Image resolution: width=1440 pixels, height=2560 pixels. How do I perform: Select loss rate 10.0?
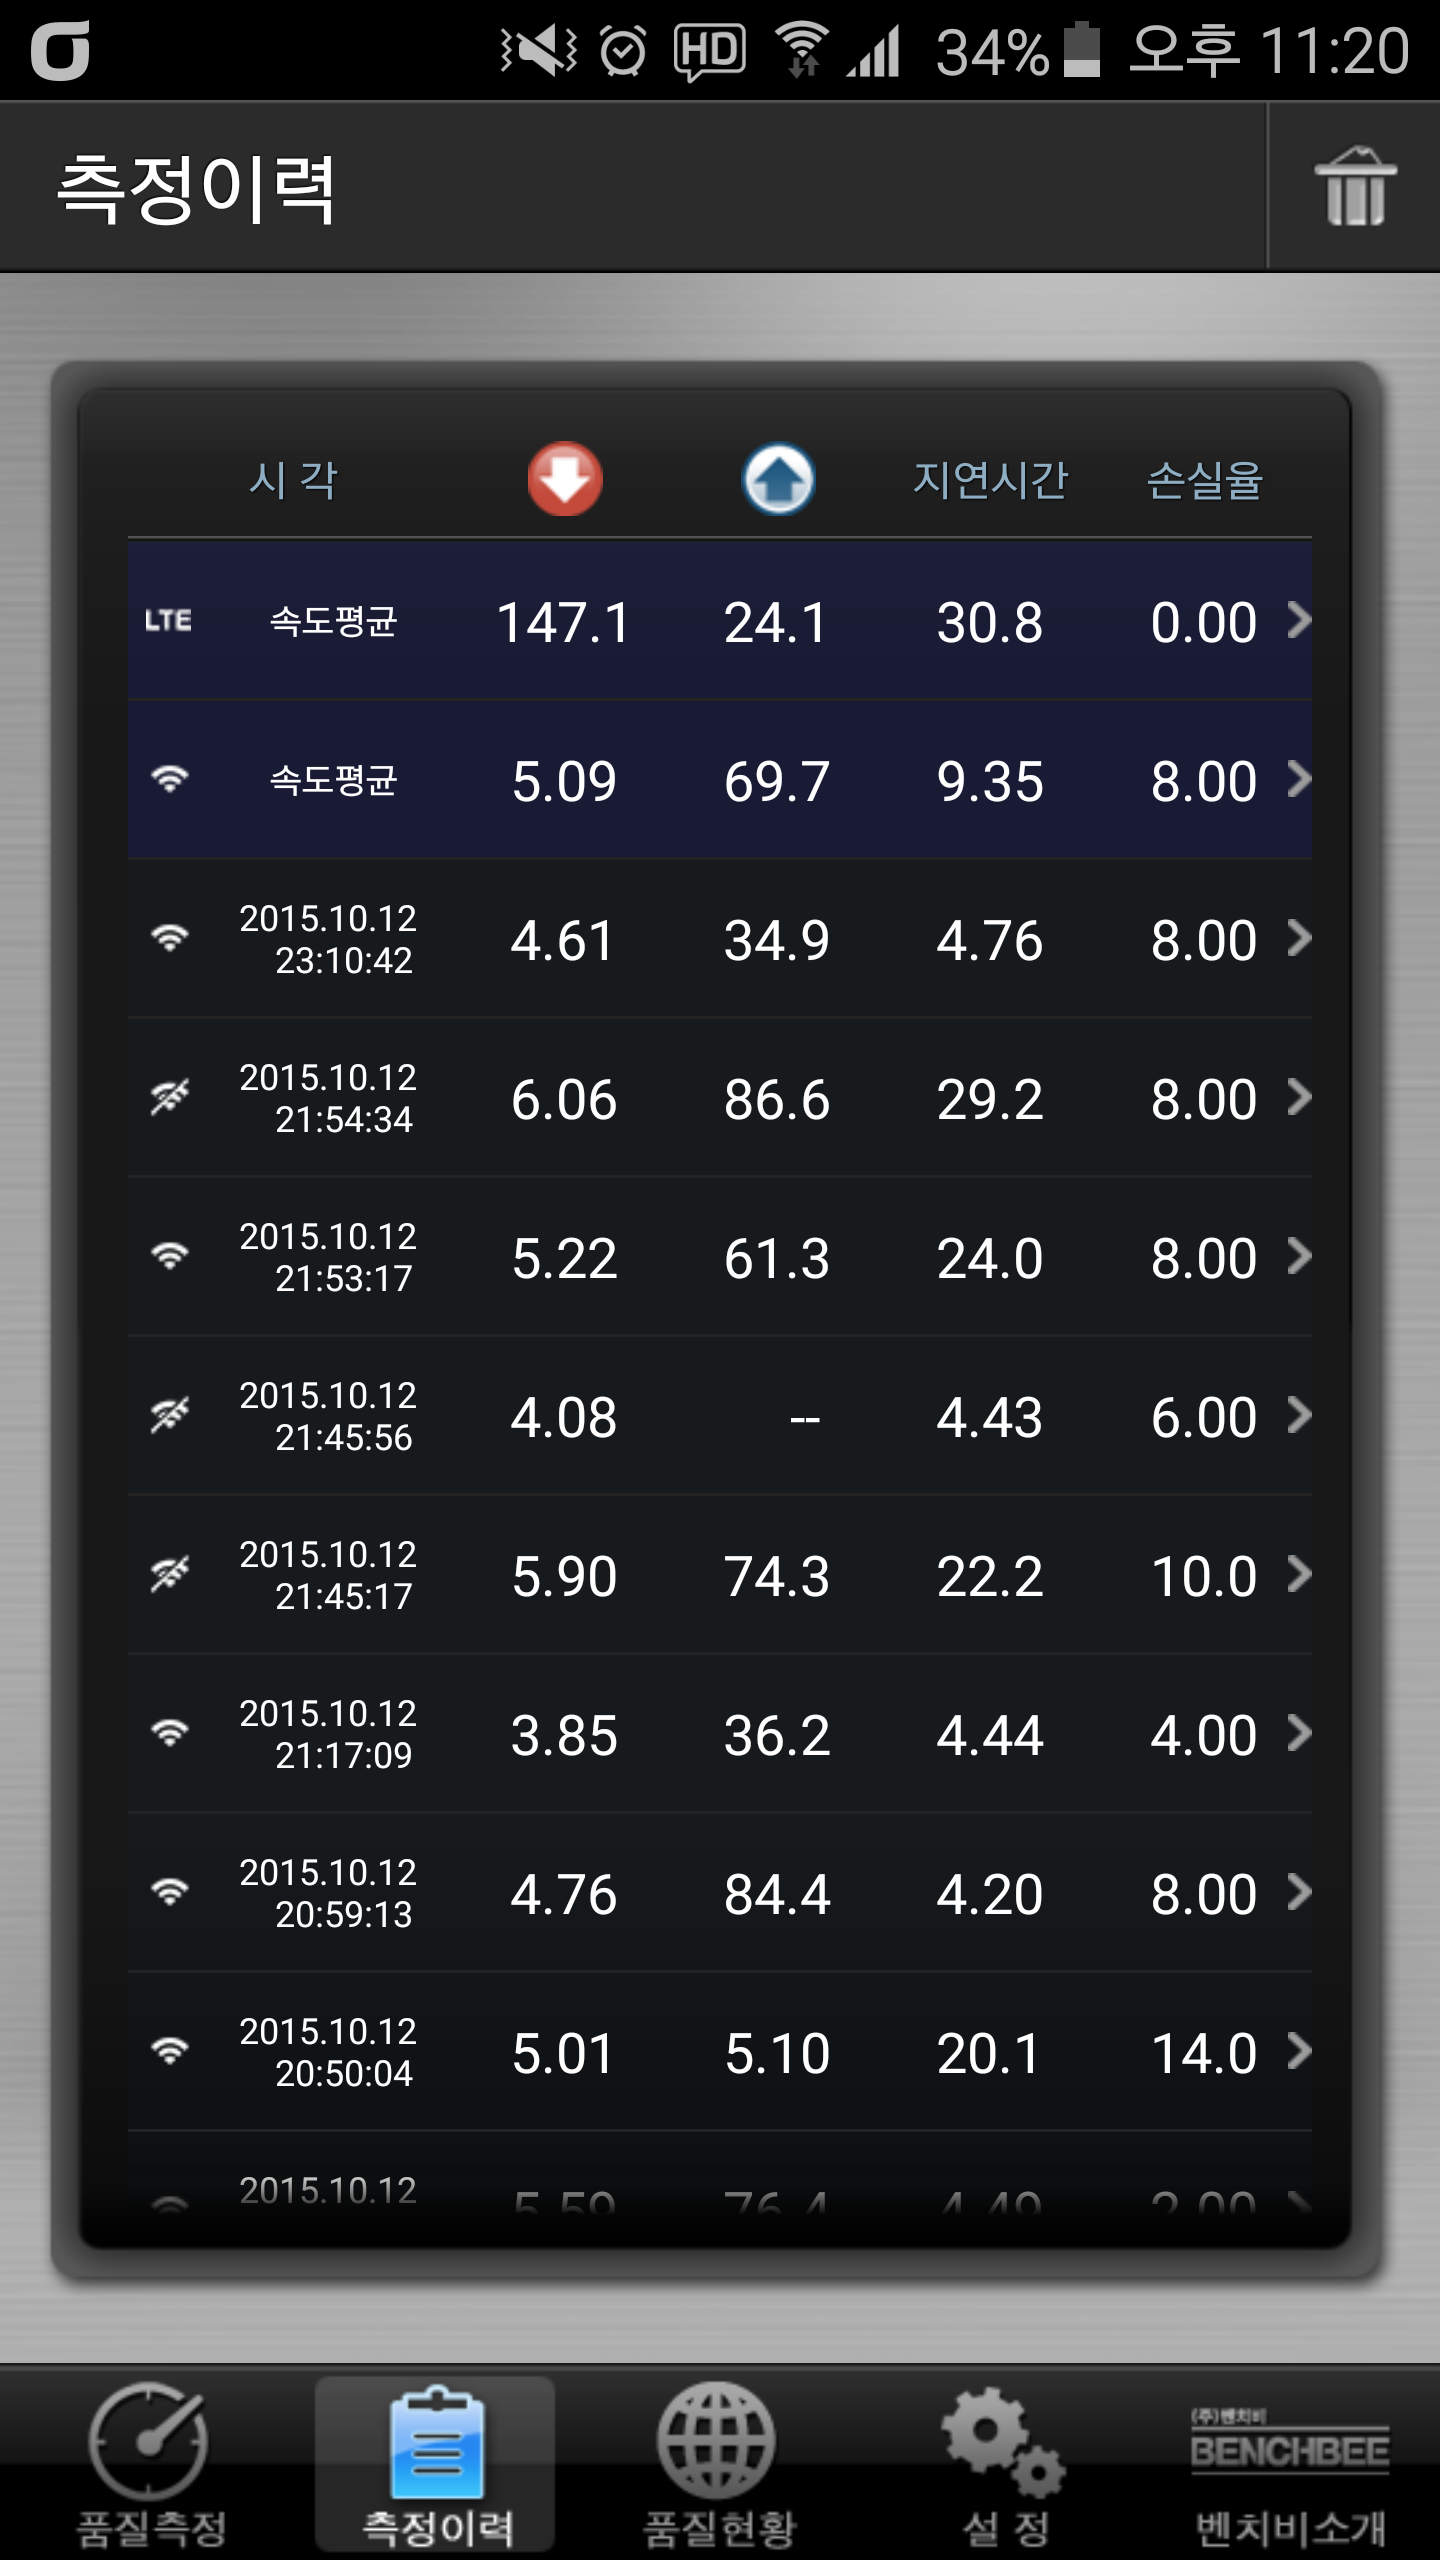click(1204, 1576)
